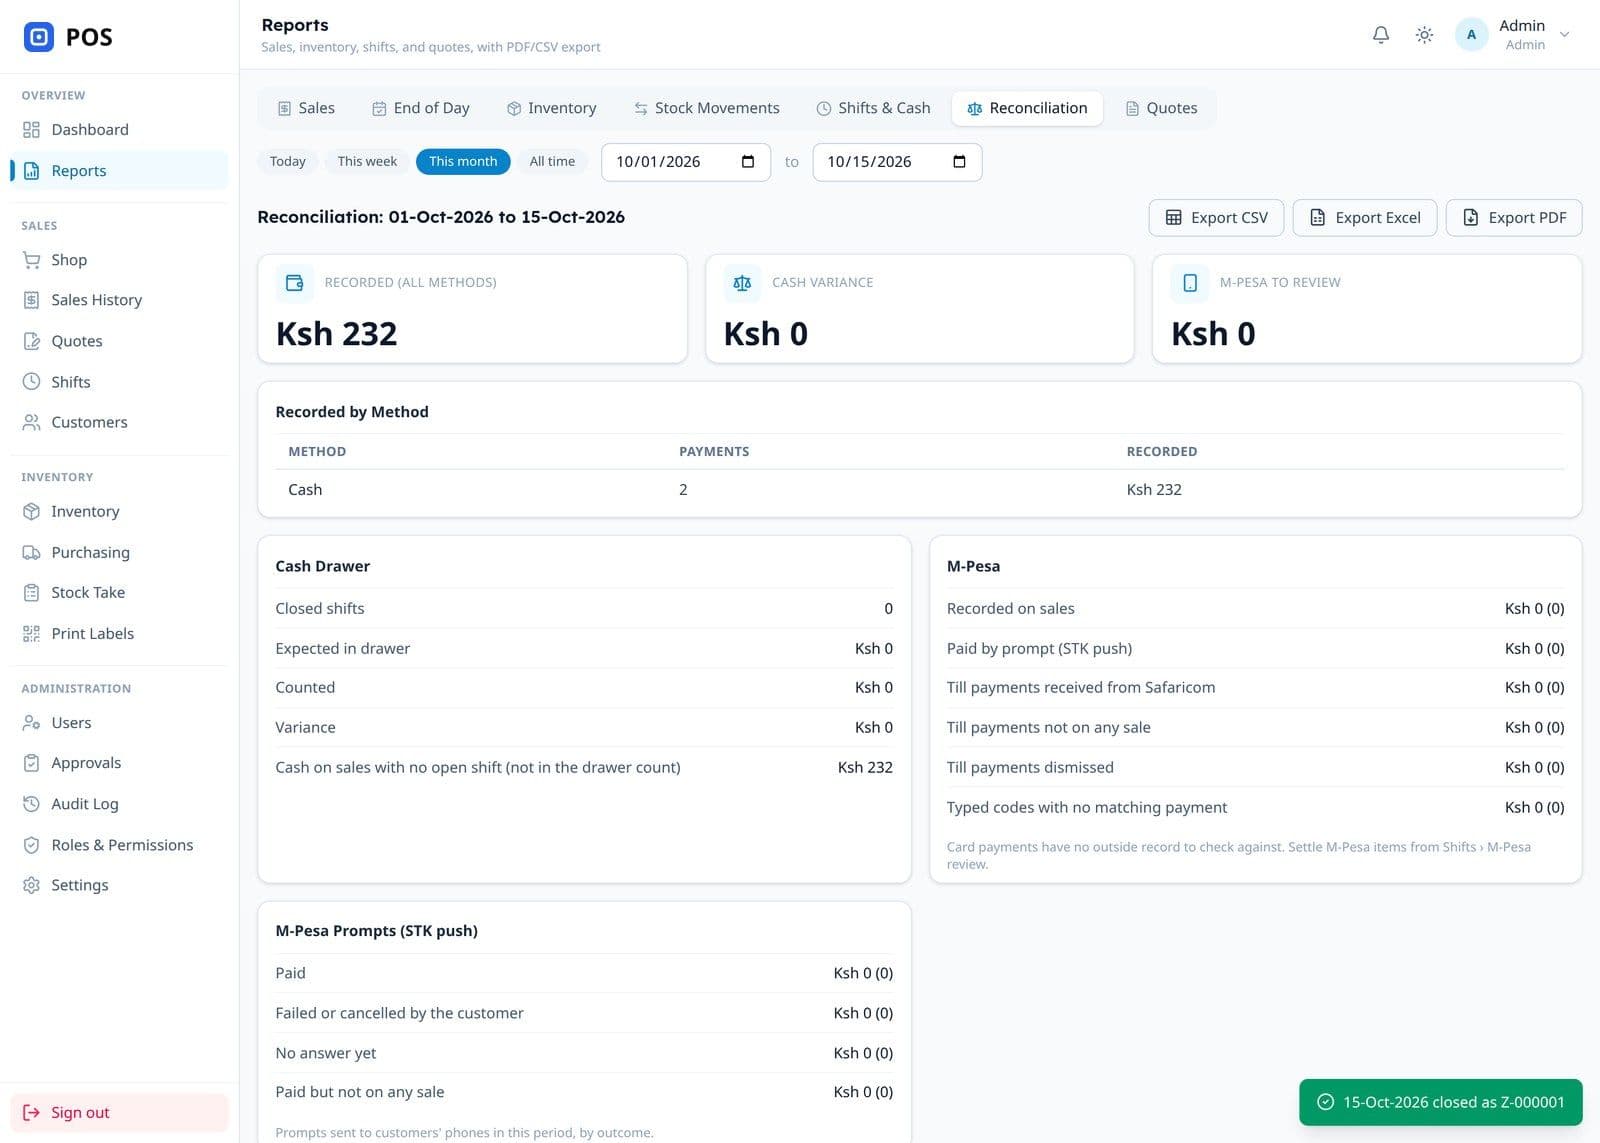Screen dimensions: 1600x1143
Task: Select the All time date filter
Action: (552, 161)
